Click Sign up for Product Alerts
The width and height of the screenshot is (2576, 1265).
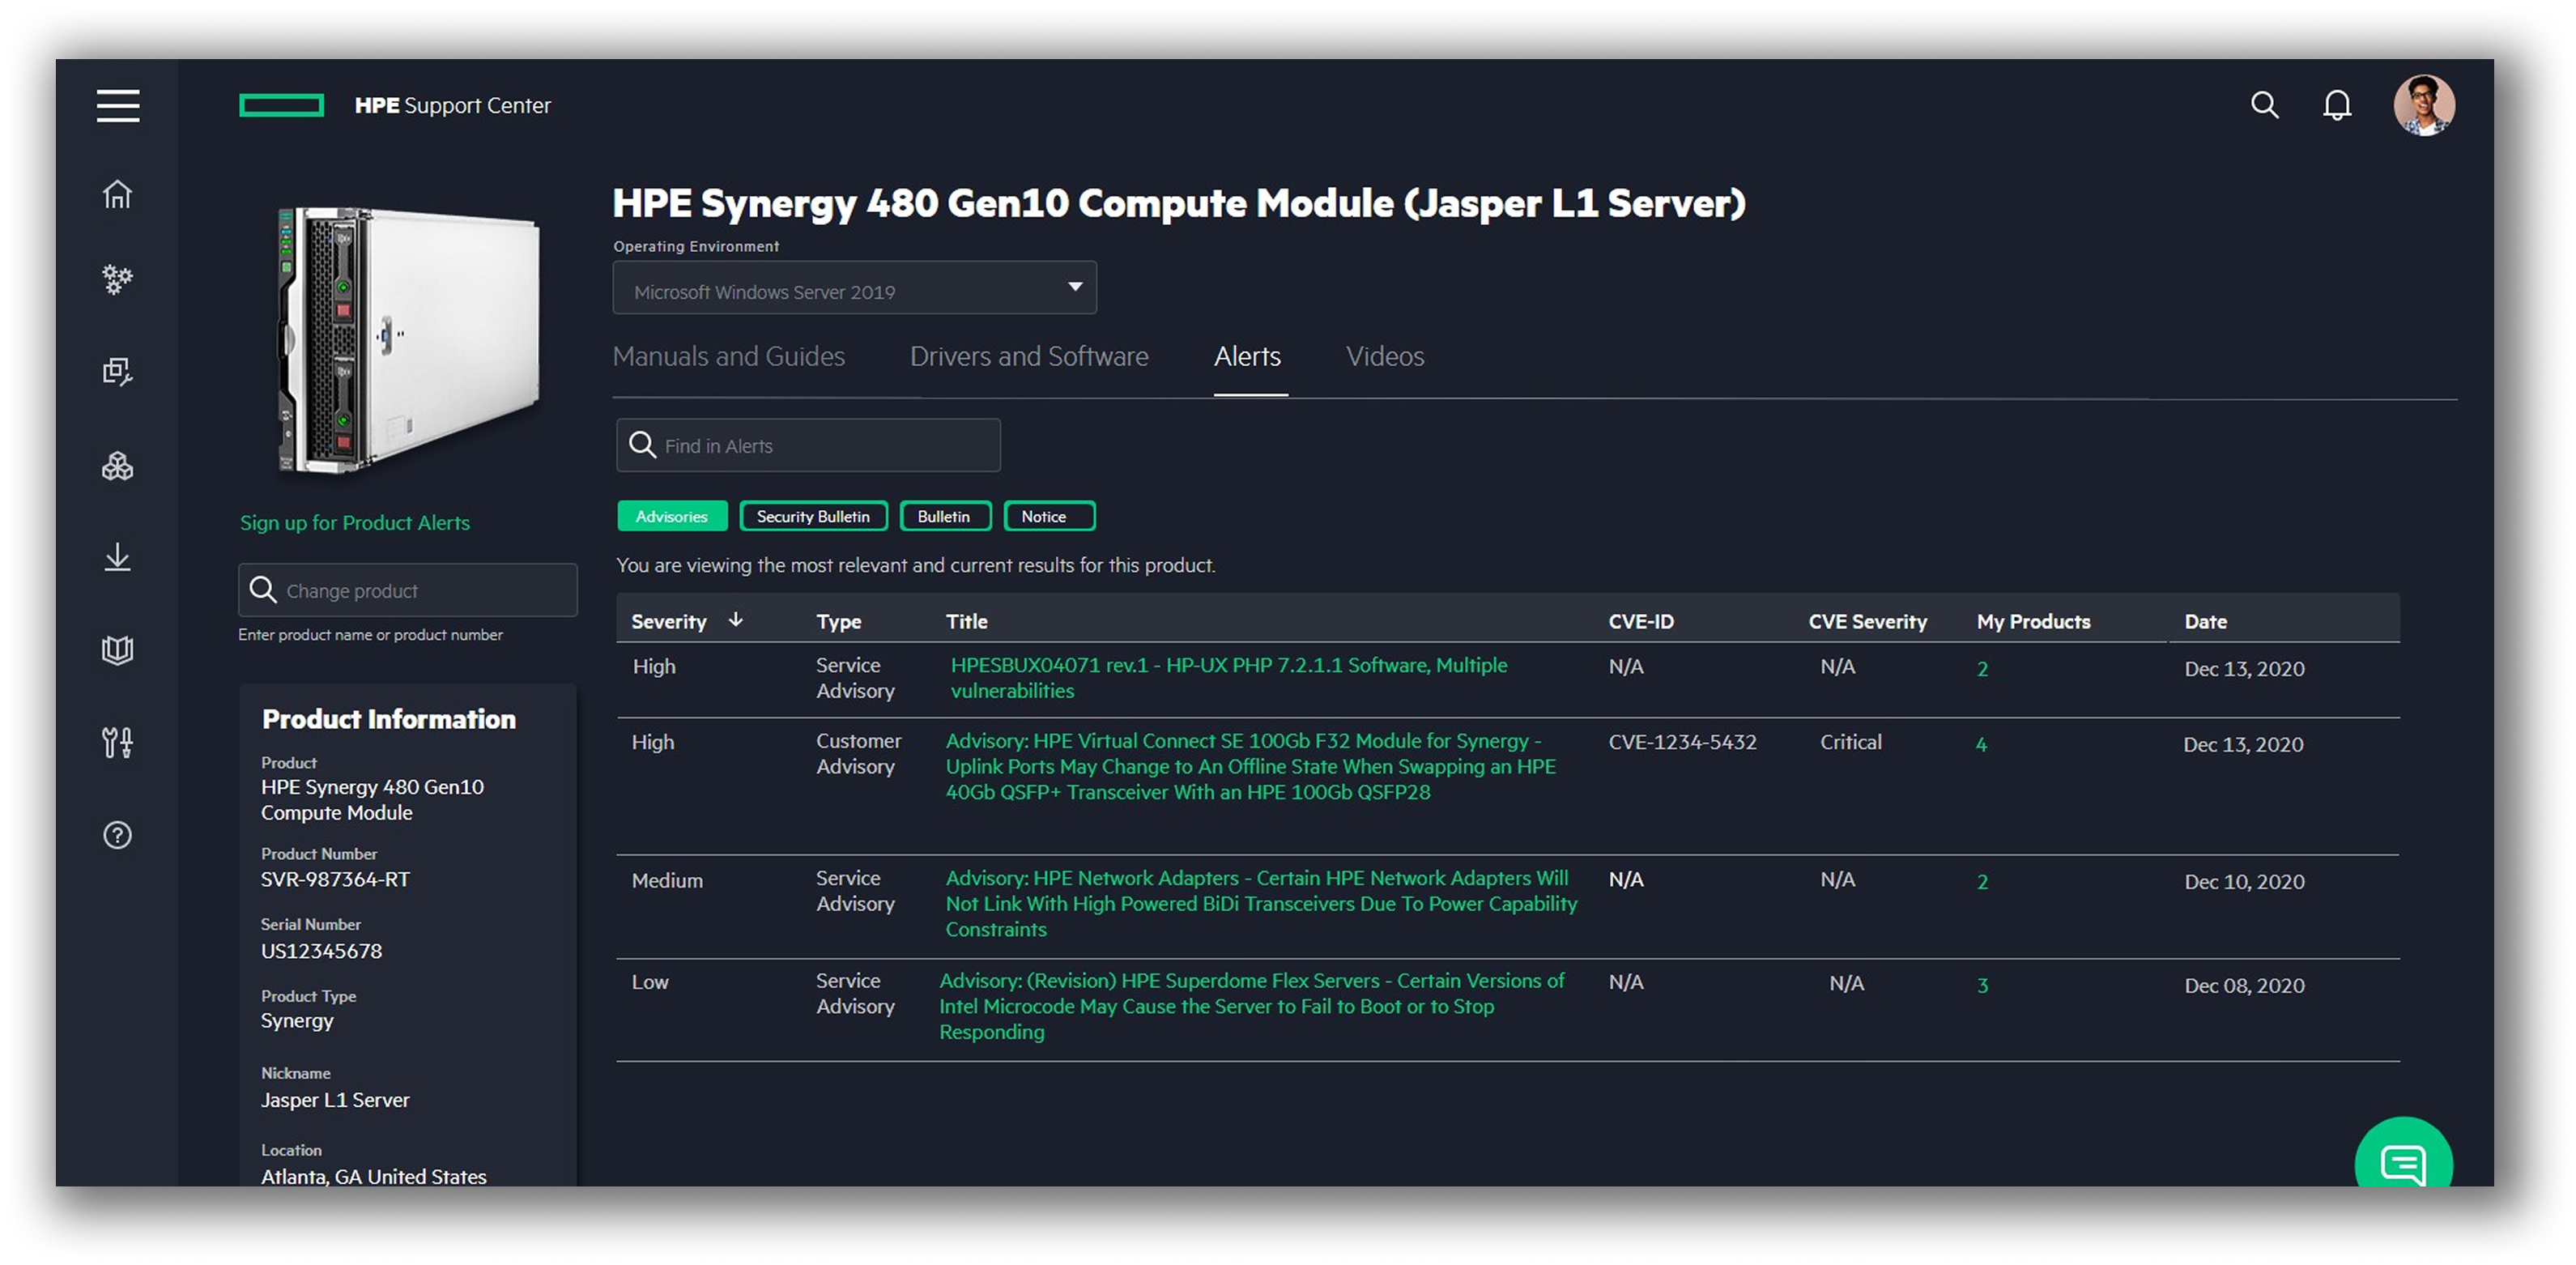pos(355,523)
